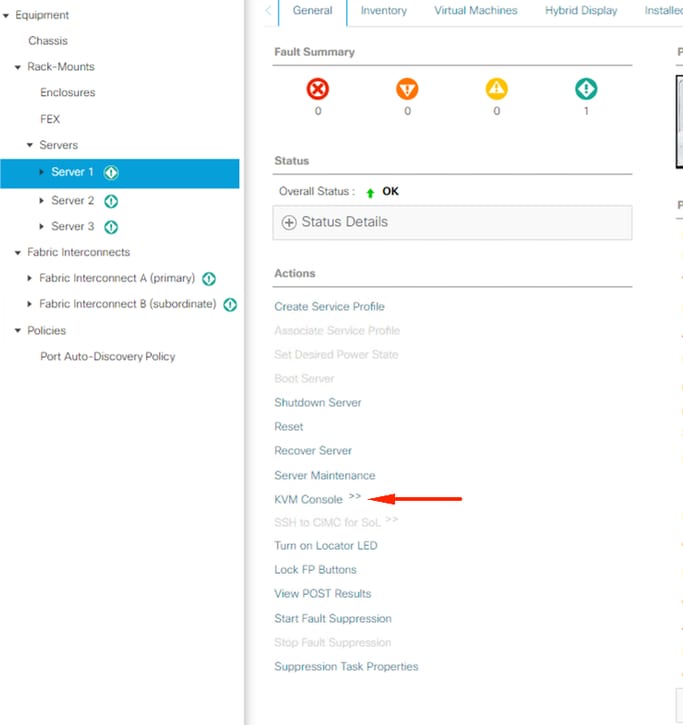Viewport: 683px width, 725px height.
Task: Switch to the Hybrid Display tab
Action: 581,11
